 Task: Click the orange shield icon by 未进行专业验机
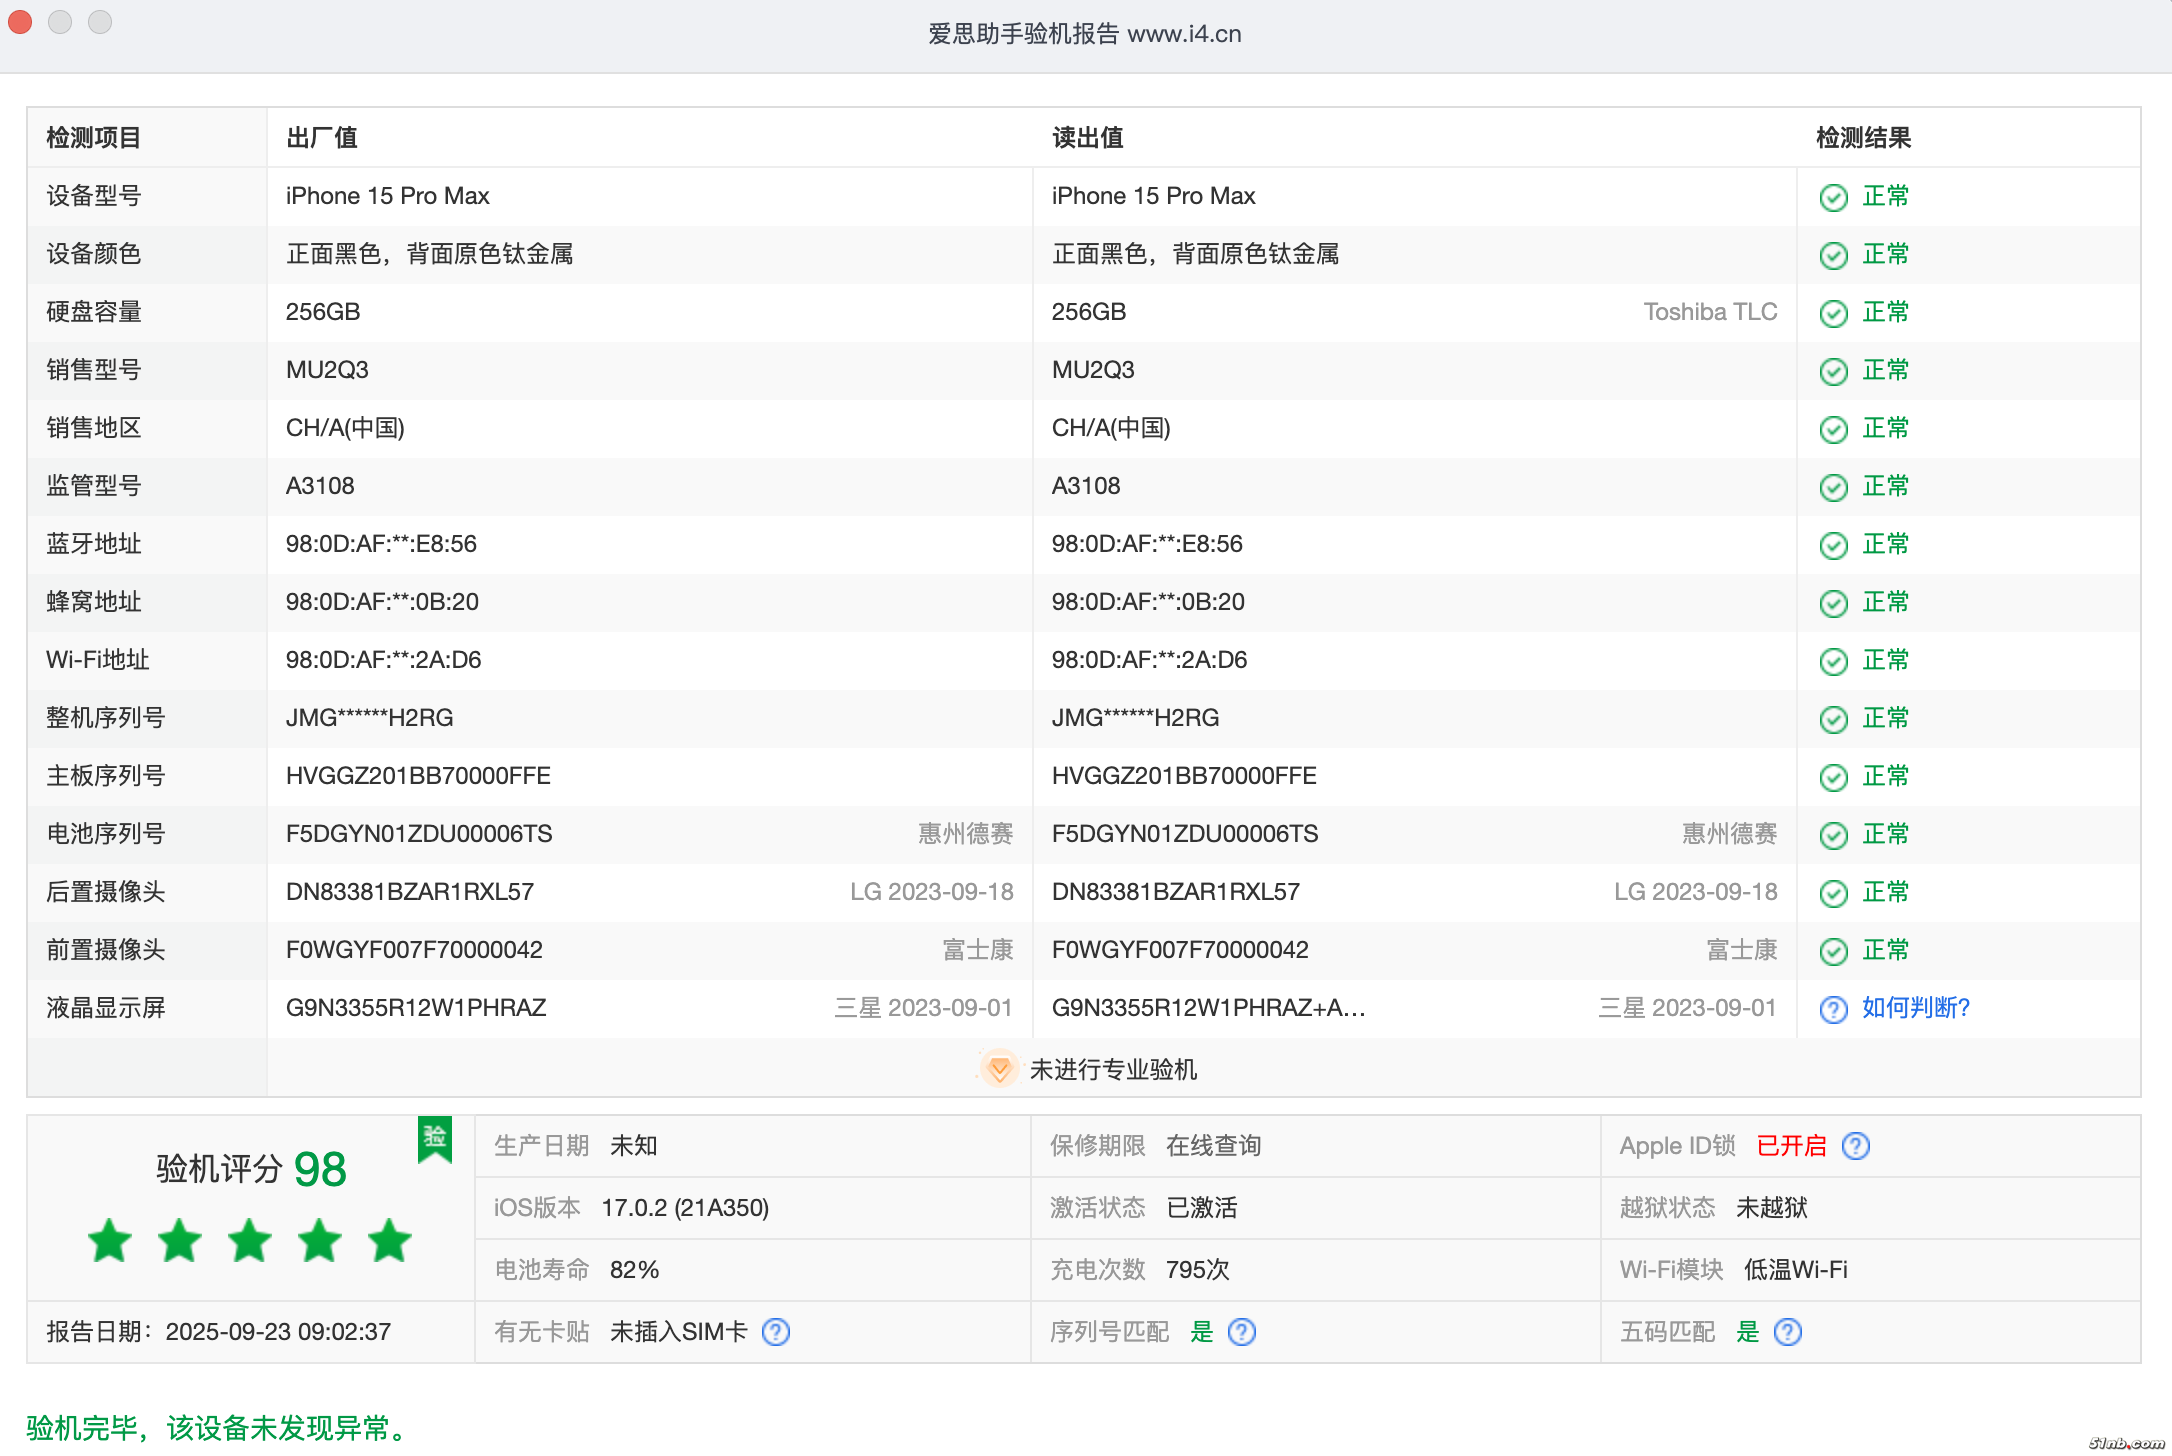(x=998, y=1069)
